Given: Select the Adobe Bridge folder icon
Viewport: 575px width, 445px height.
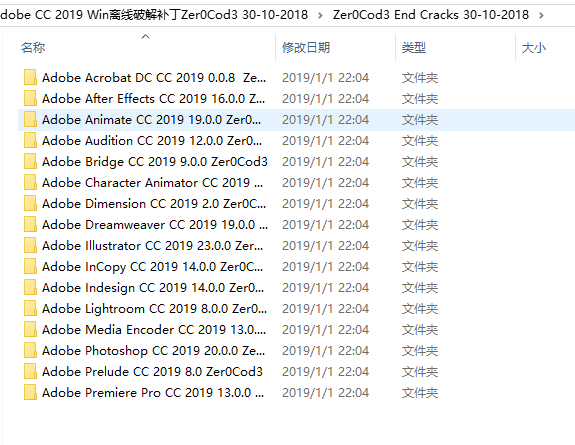Looking at the screenshot, I should point(30,161).
